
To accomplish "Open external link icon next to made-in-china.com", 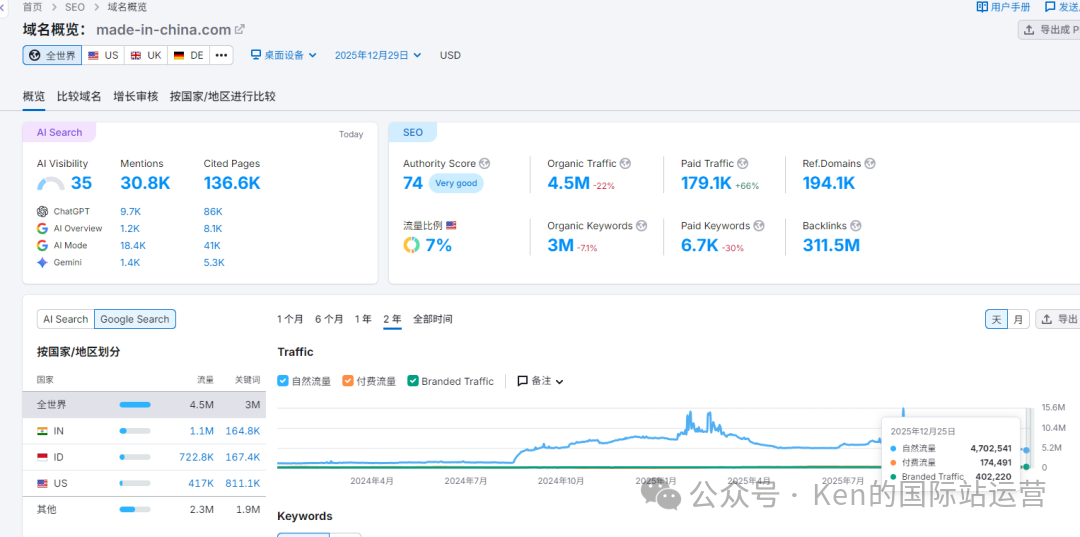I will point(240,30).
